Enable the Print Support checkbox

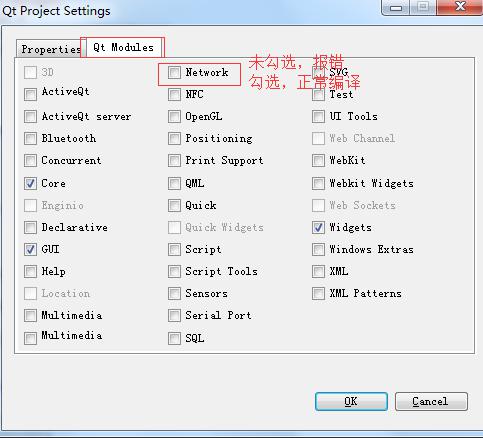tap(174, 161)
